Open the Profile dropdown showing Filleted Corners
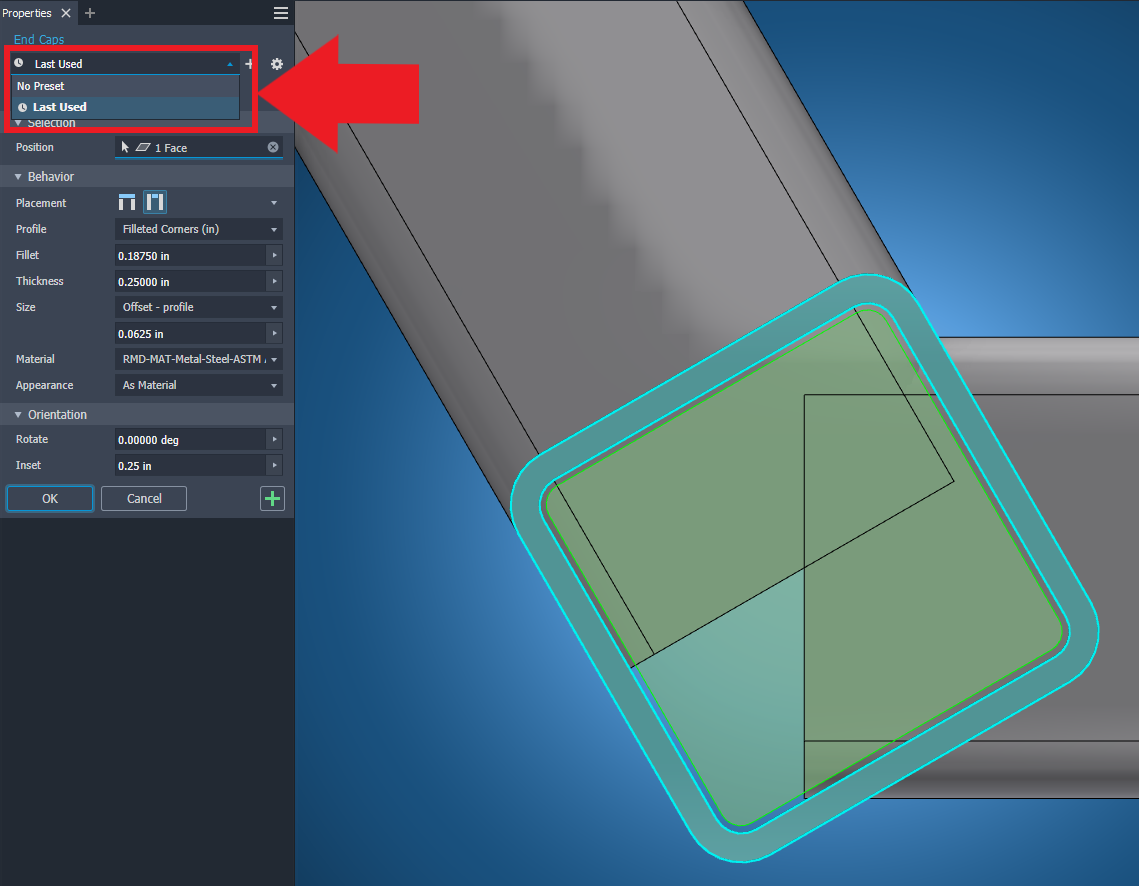 [x=197, y=229]
